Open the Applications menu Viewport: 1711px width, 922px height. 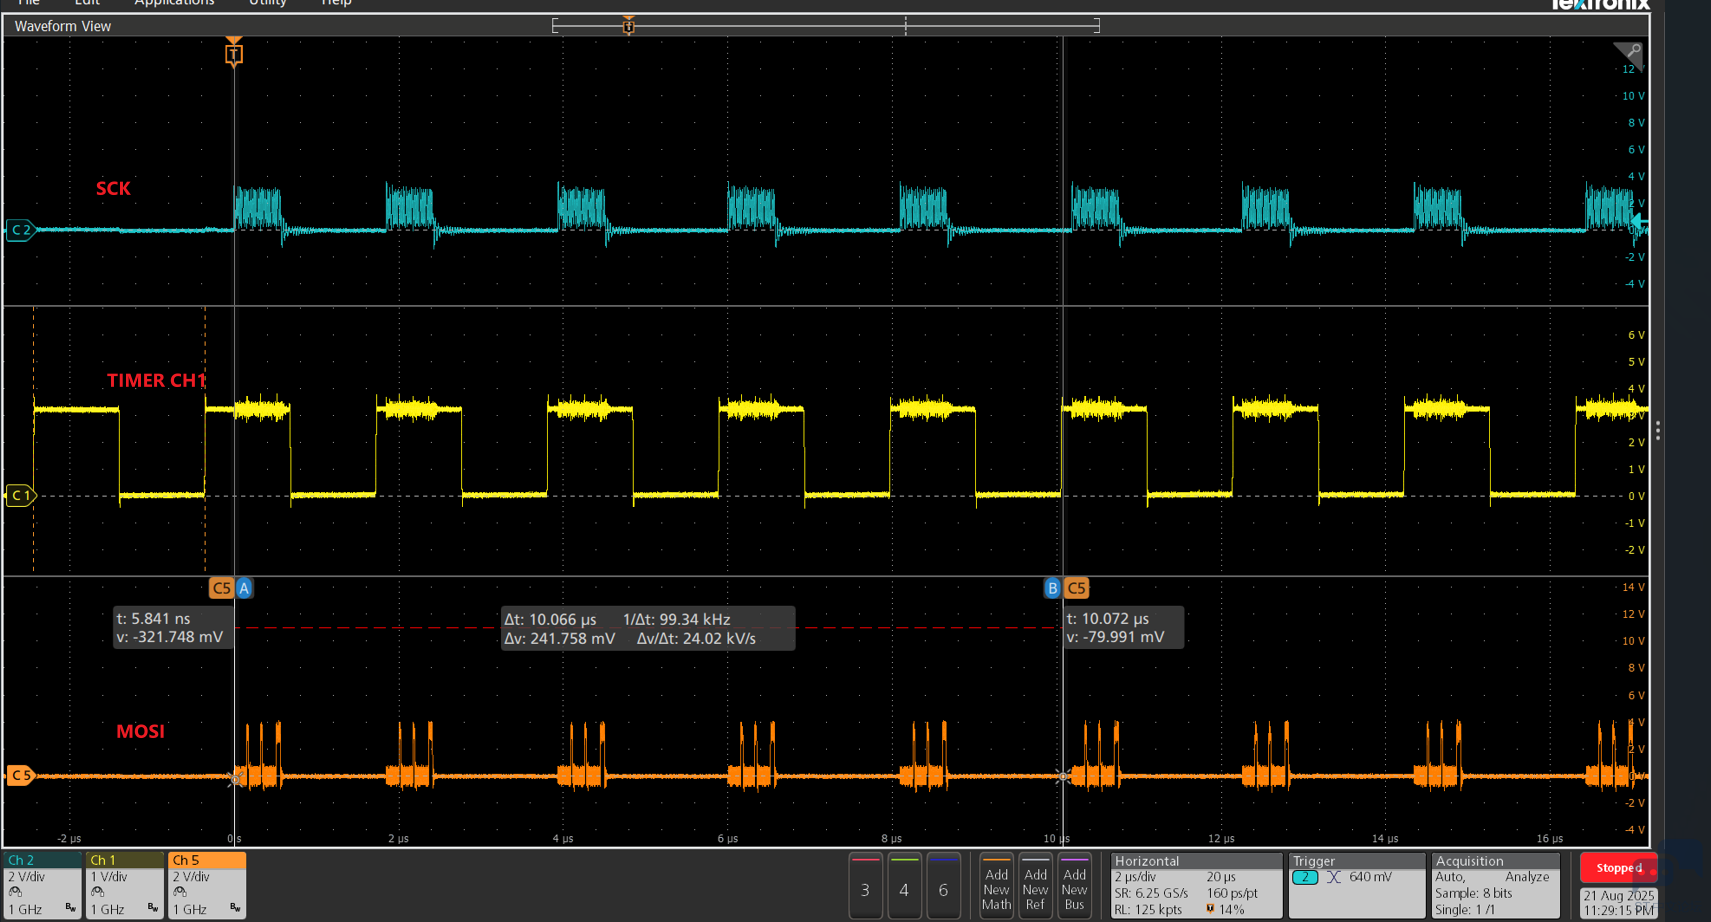[x=174, y=3]
